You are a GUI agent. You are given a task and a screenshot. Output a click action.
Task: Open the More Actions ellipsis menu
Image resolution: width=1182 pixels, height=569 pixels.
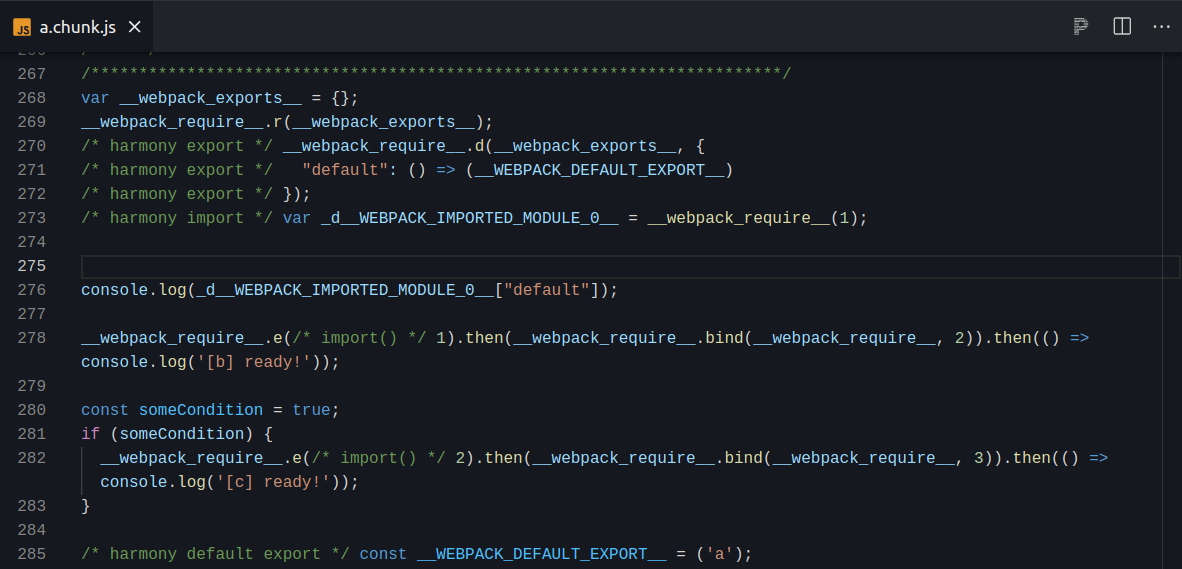point(1161,27)
